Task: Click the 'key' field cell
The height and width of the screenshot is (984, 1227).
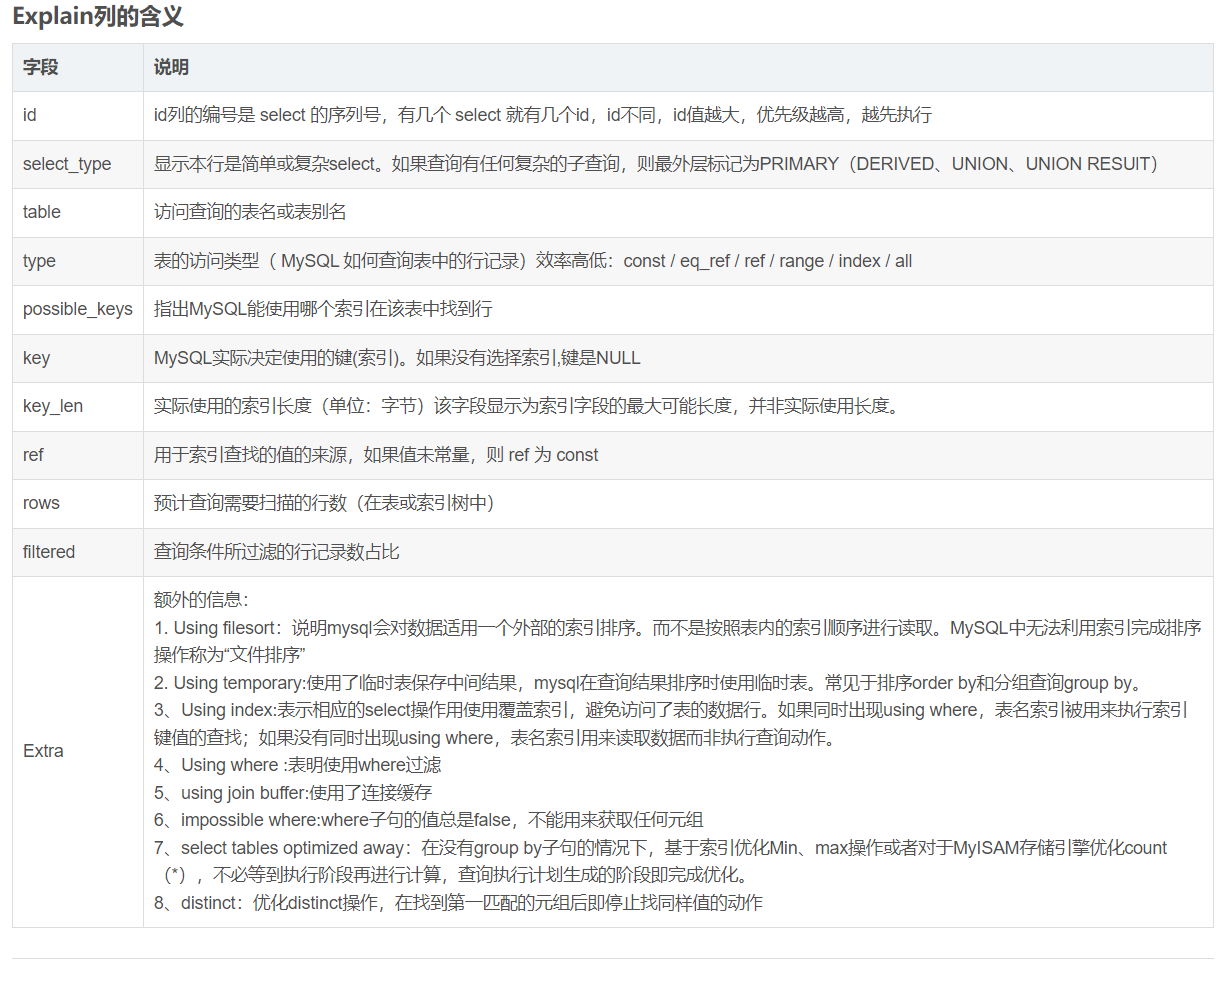Action: coord(78,358)
